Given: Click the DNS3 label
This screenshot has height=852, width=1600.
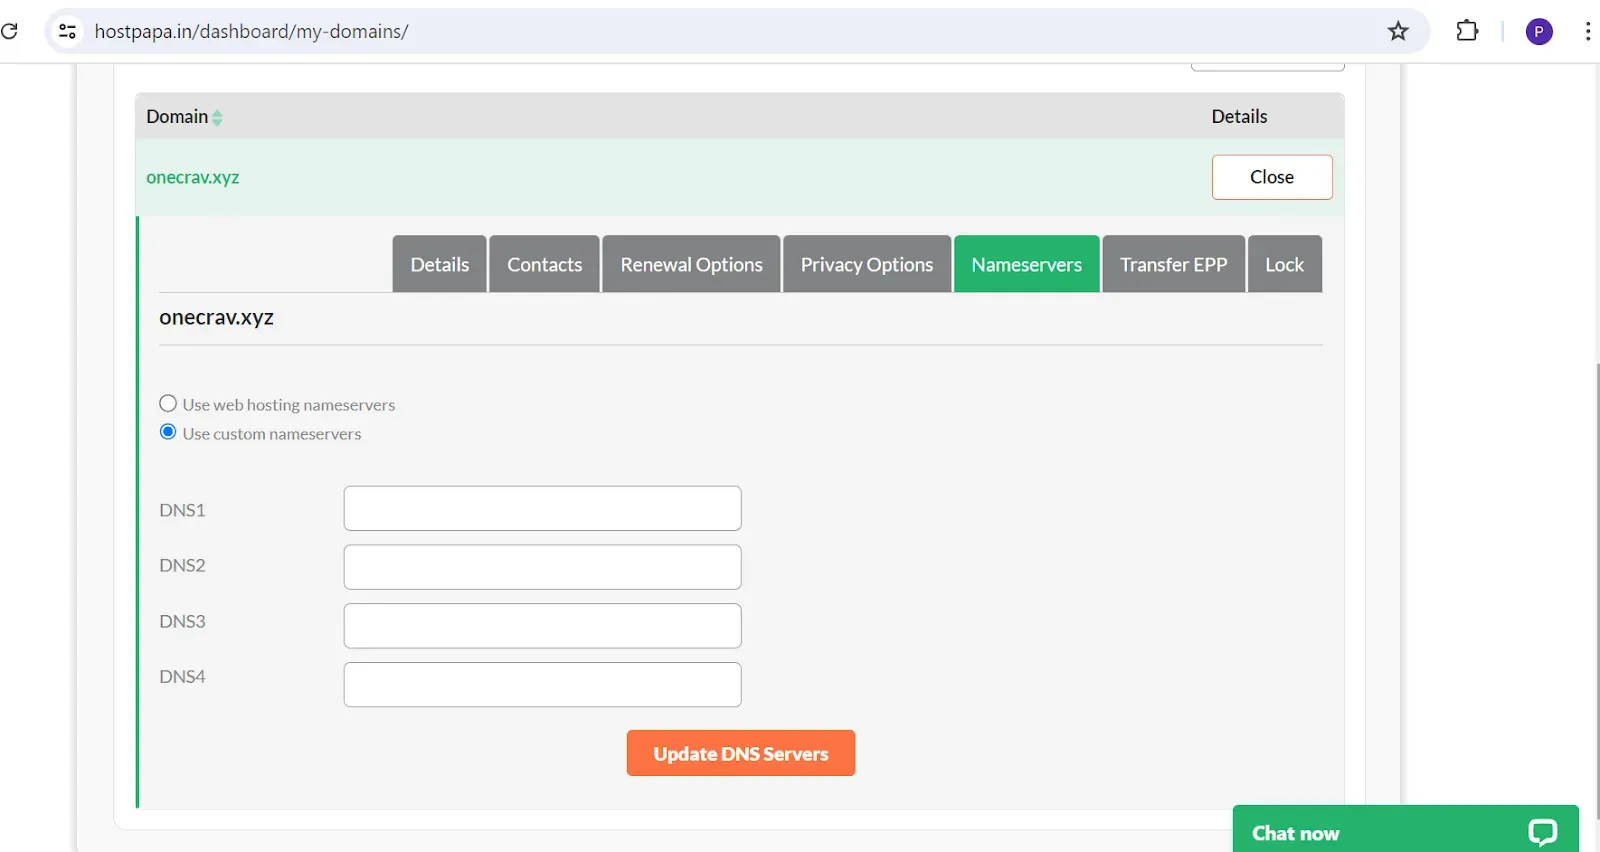Looking at the screenshot, I should pos(182,621).
